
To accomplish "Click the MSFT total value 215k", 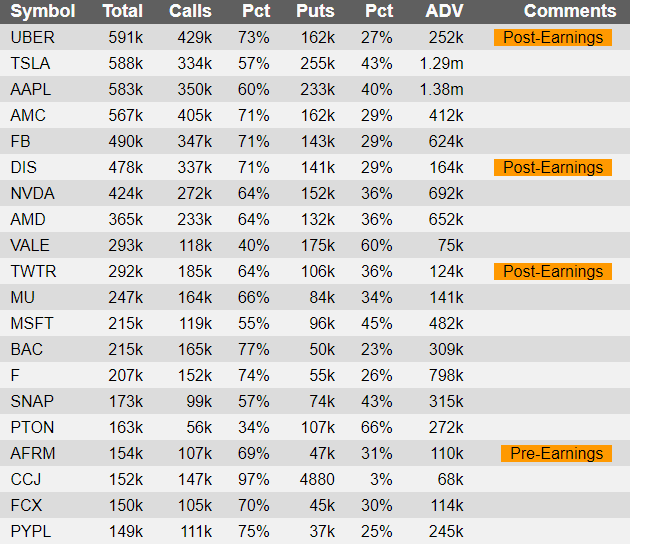I will pyautogui.click(x=125, y=324).
